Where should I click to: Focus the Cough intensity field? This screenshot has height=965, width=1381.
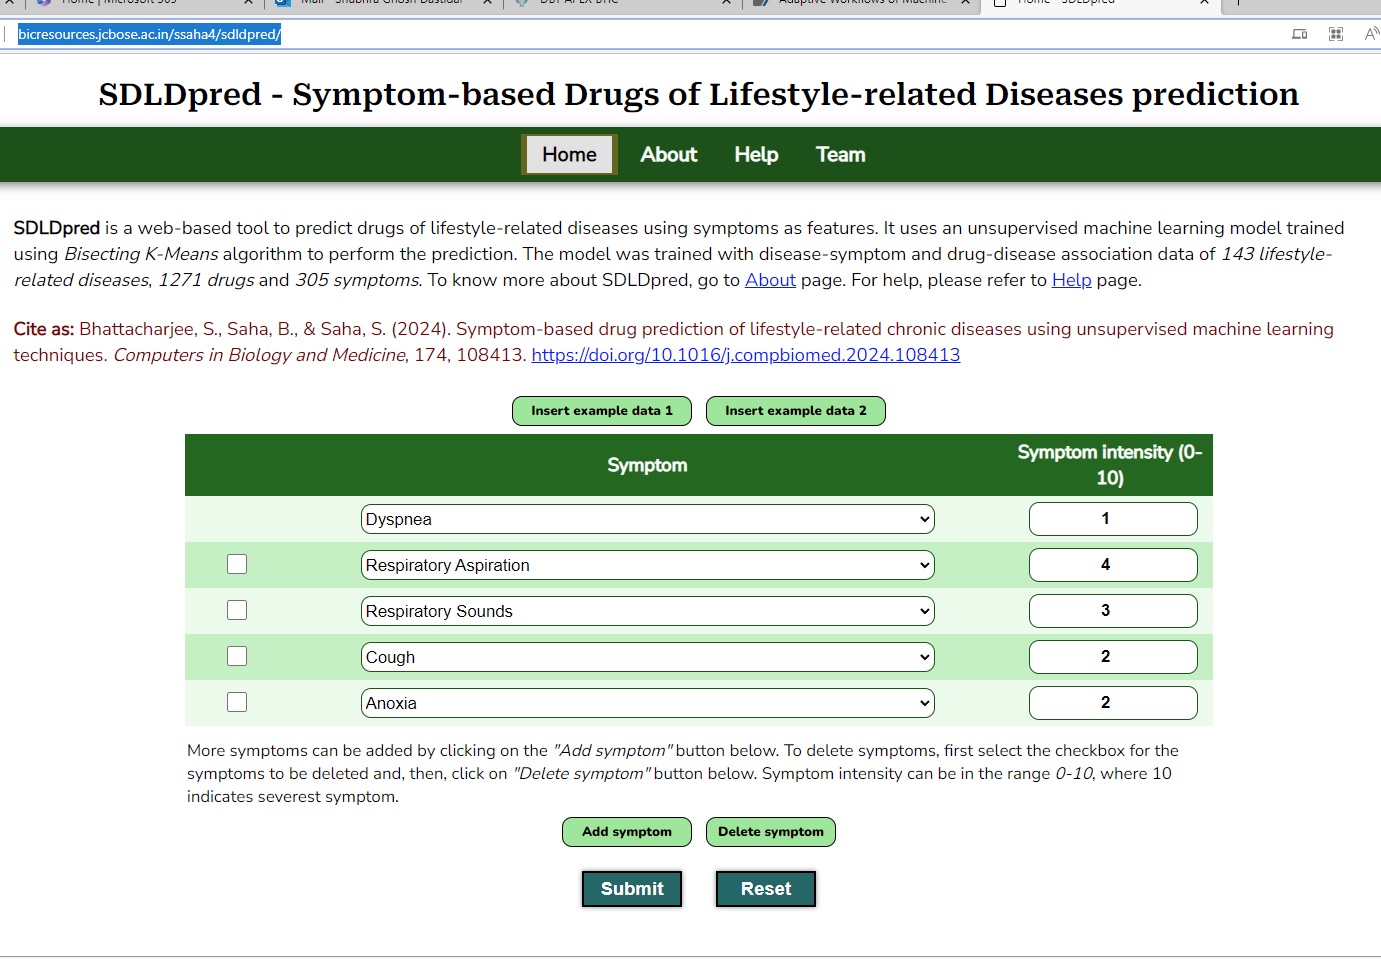(1113, 657)
